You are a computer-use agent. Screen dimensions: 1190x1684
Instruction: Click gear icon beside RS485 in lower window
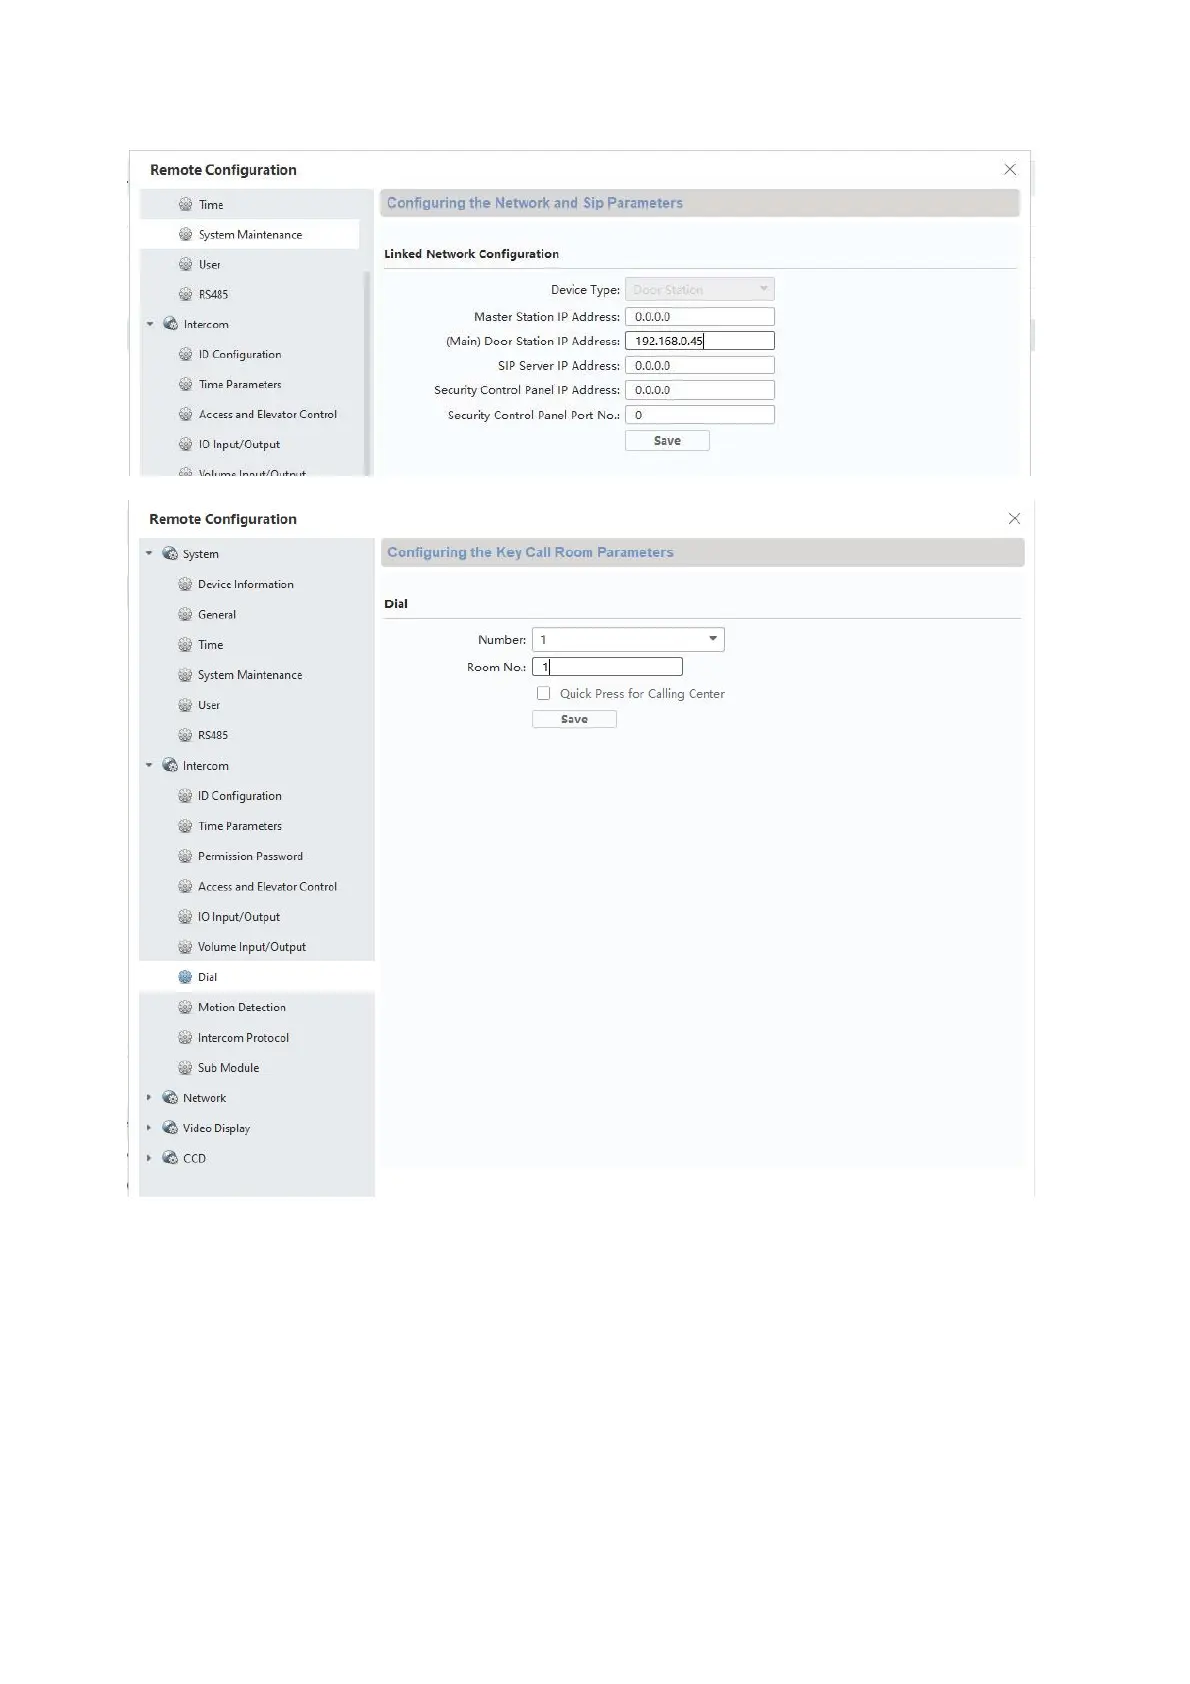(184, 735)
